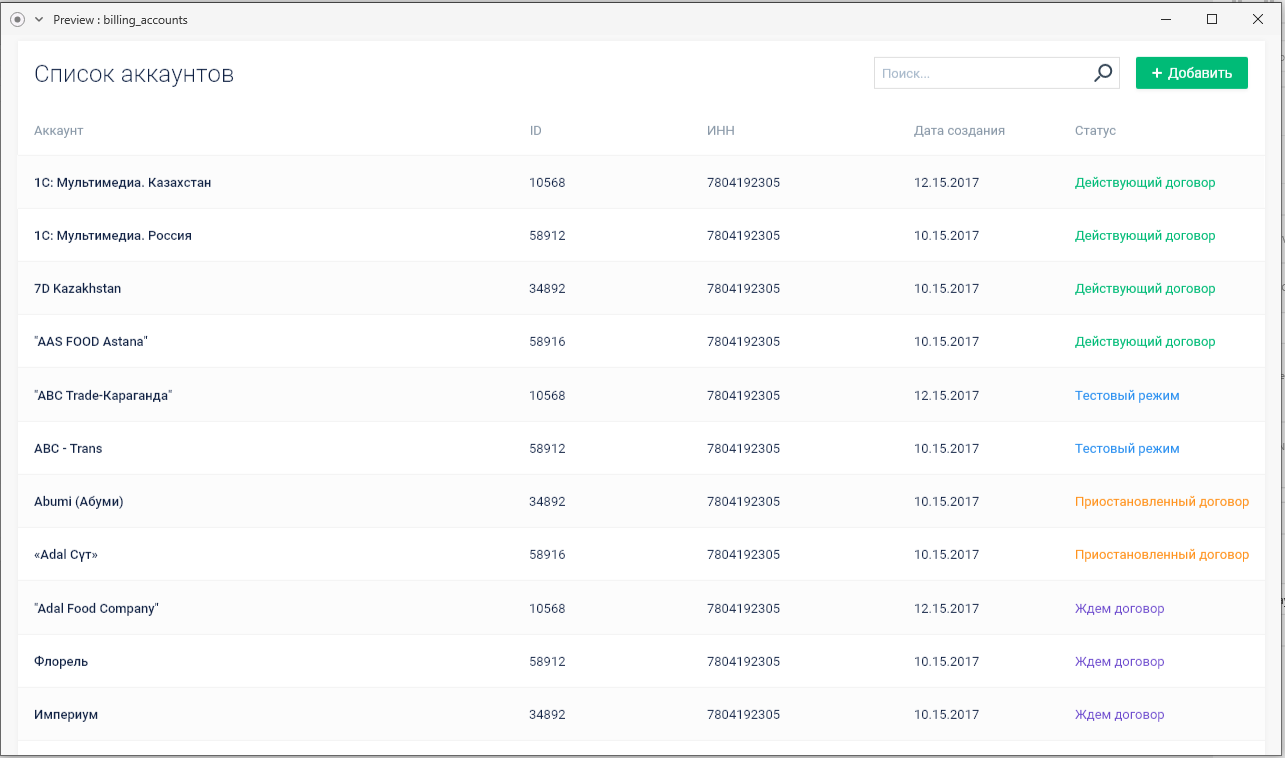
Task: Click the Список аккаунтов page heading
Action: point(134,74)
